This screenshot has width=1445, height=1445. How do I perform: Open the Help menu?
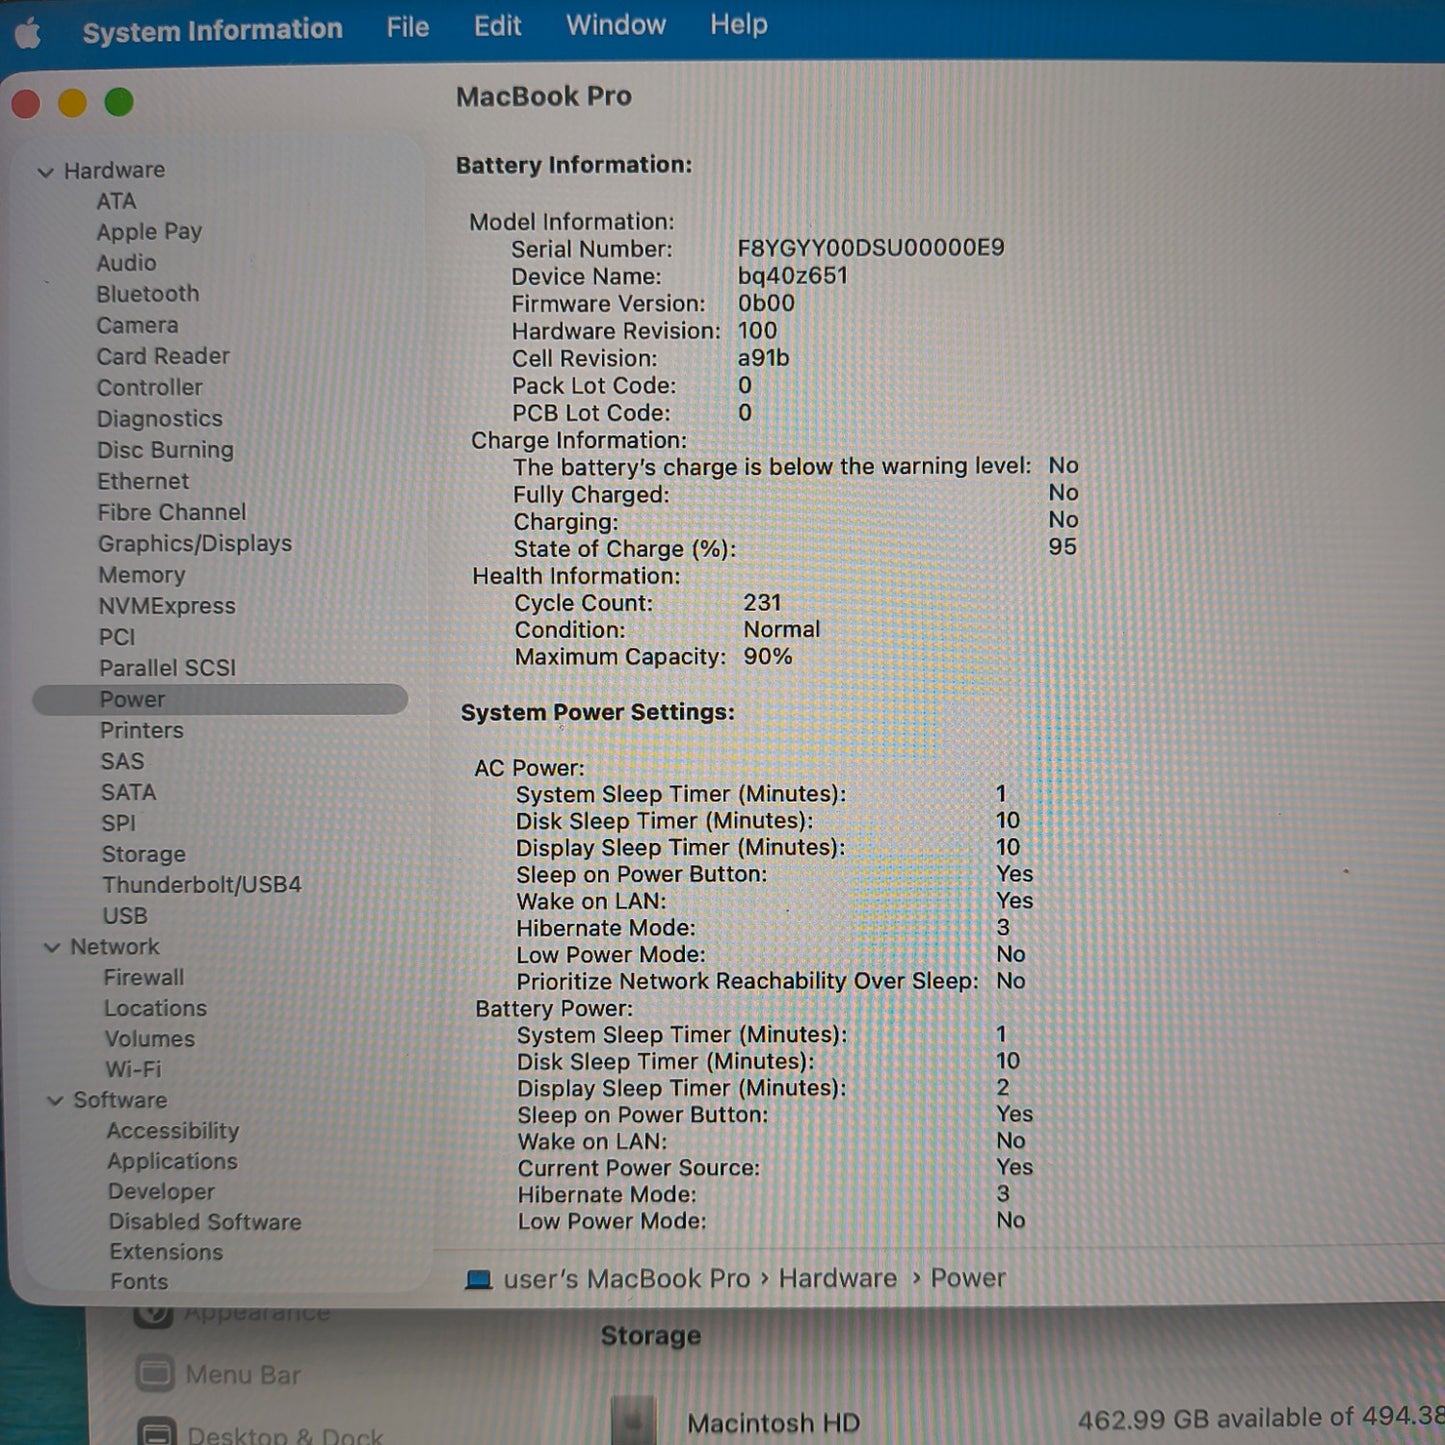pyautogui.click(x=738, y=24)
